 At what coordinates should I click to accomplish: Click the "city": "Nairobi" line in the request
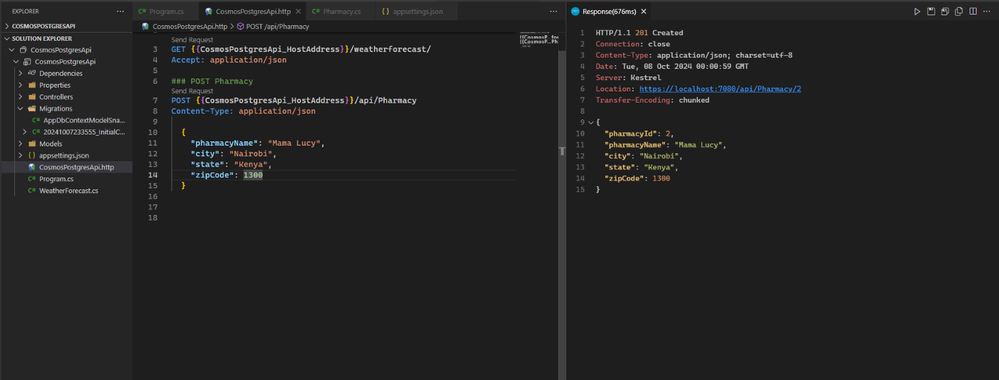pos(233,154)
